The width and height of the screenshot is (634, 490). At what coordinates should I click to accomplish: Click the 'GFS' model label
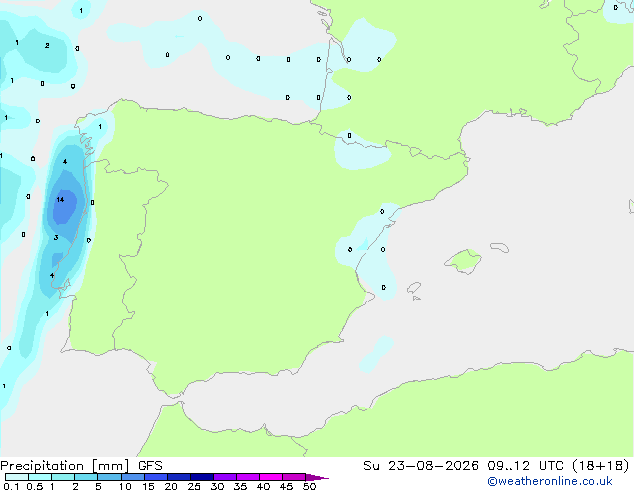[x=150, y=466]
